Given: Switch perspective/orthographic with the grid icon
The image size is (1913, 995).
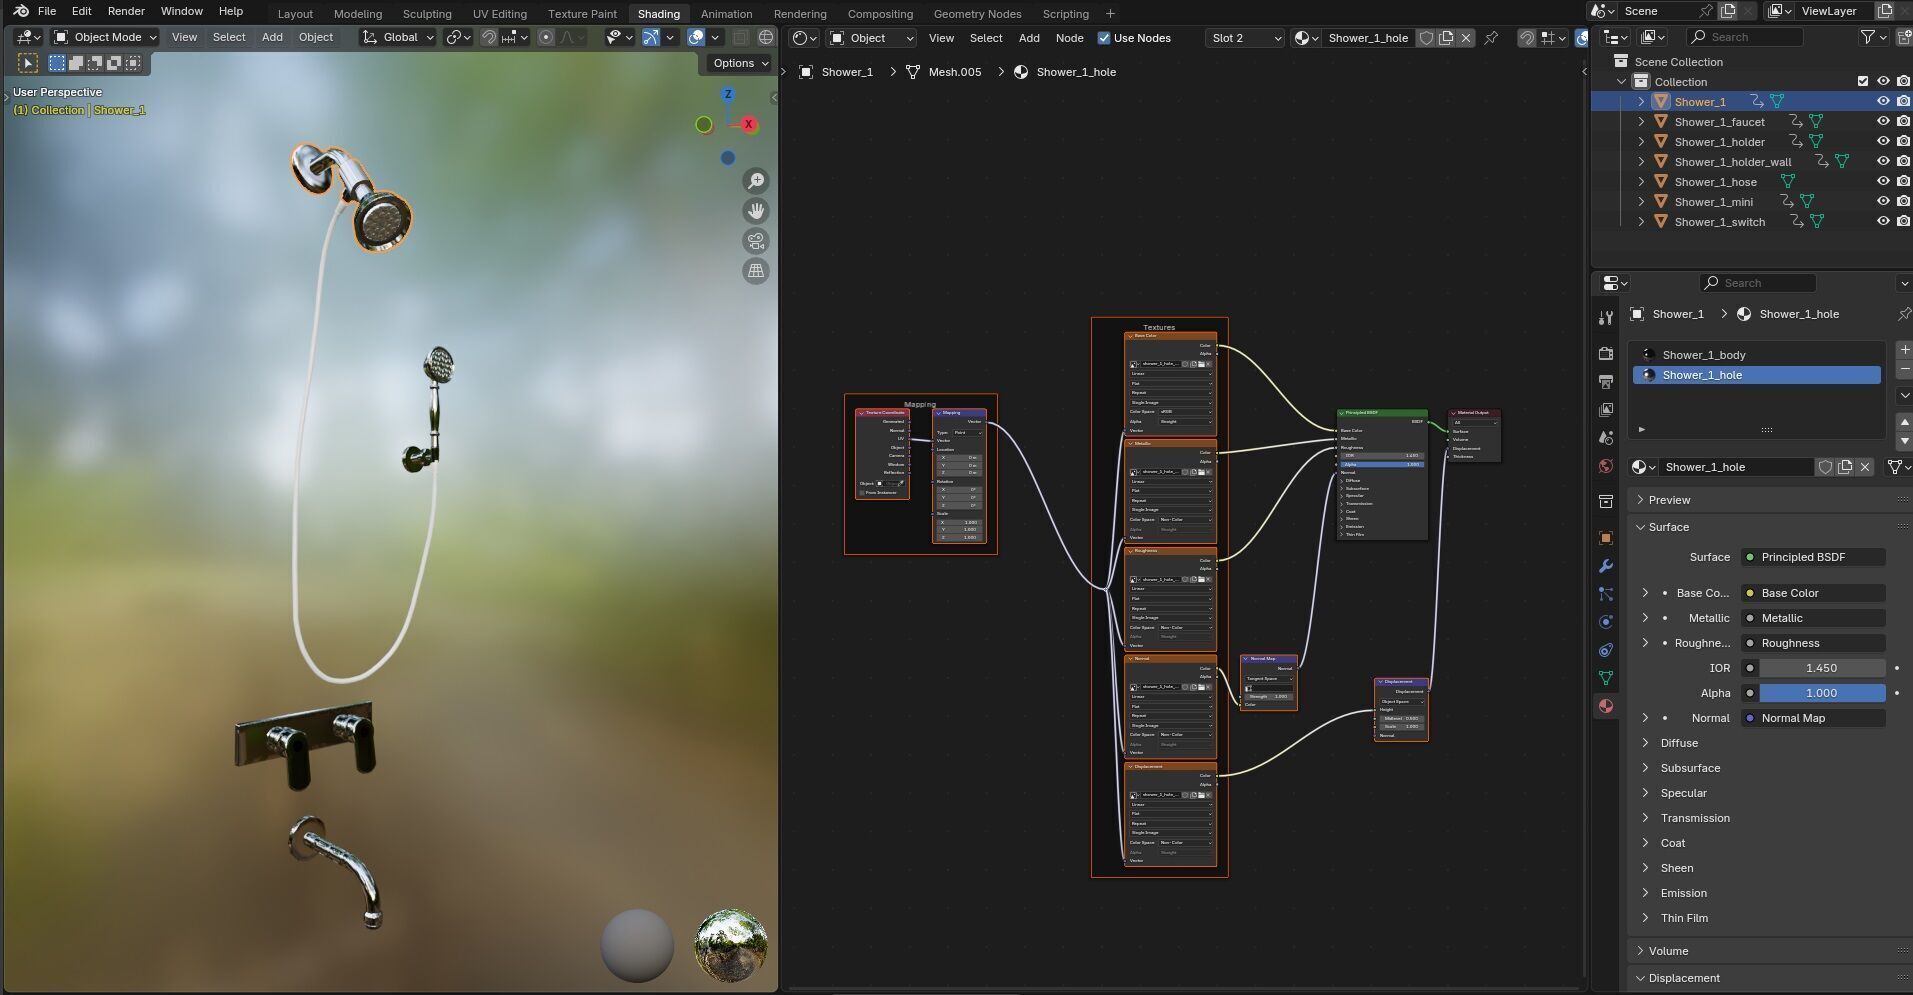Looking at the screenshot, I should pos(756,271).
